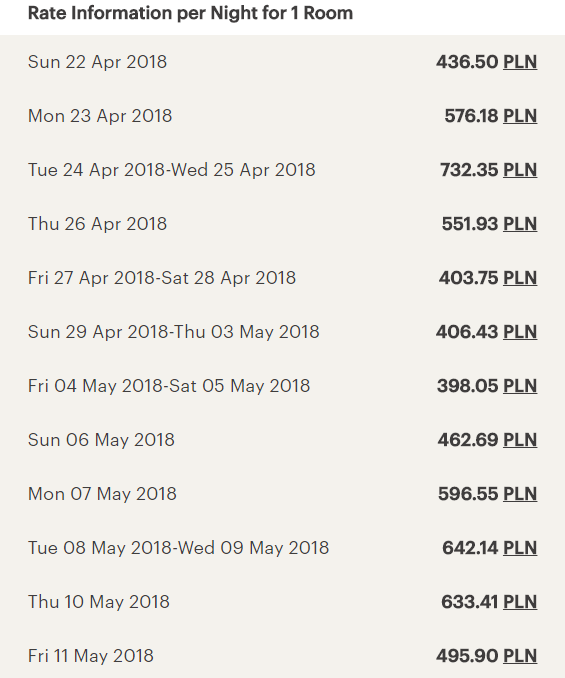
Task: Click the PLN link beside 406.43
Action: coord(520,332)
